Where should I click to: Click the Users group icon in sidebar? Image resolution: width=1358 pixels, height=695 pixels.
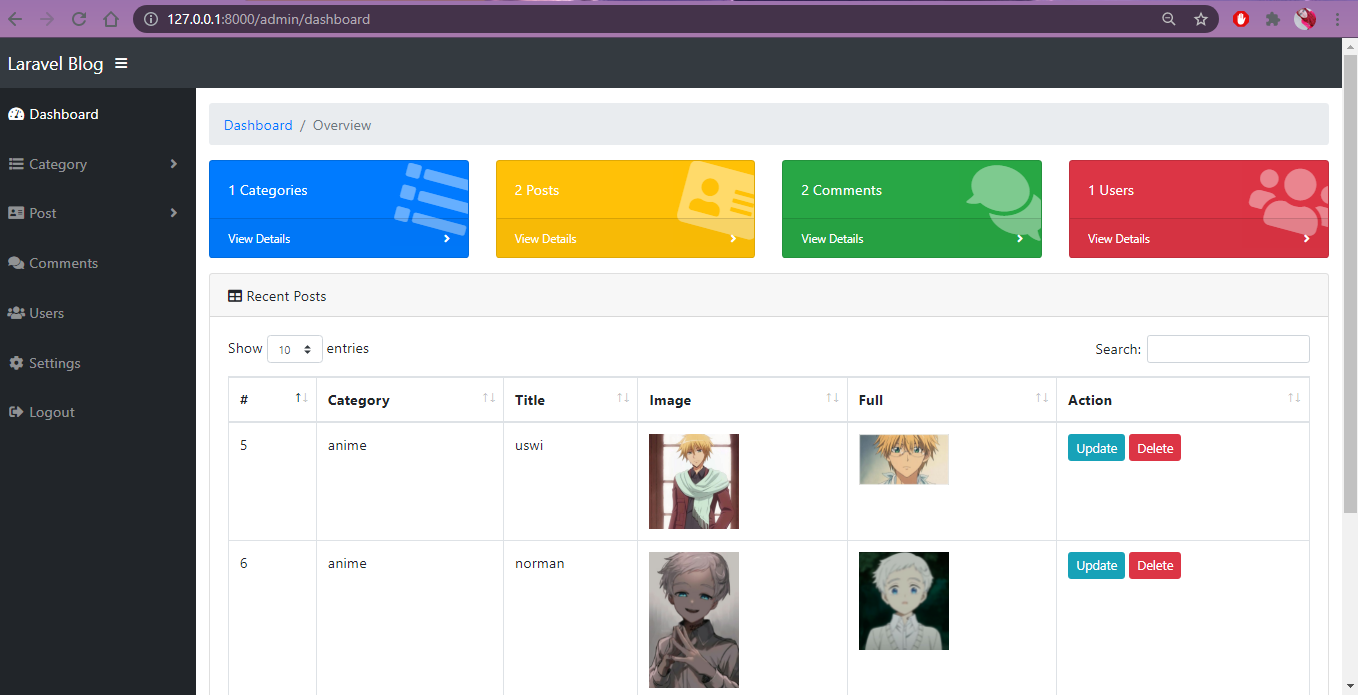[x=16, y=313]
